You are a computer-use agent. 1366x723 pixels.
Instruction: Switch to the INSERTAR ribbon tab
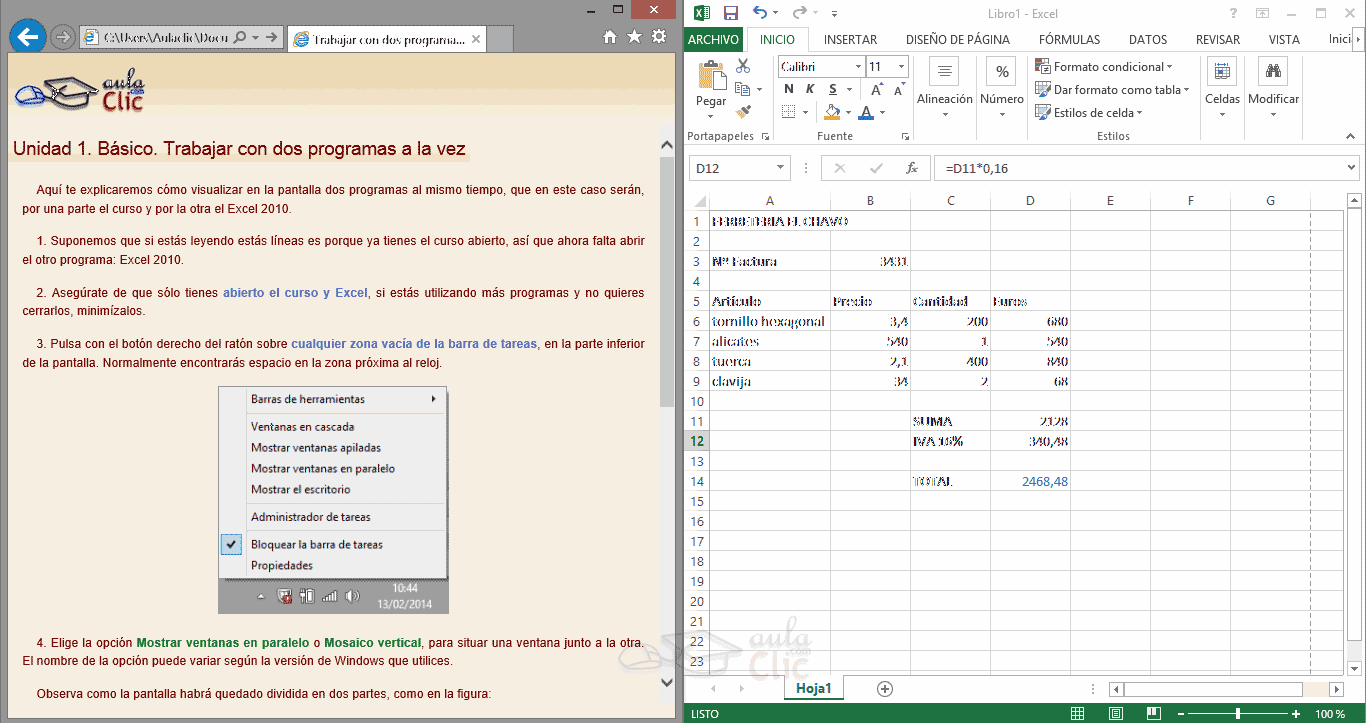coord(850,40)
